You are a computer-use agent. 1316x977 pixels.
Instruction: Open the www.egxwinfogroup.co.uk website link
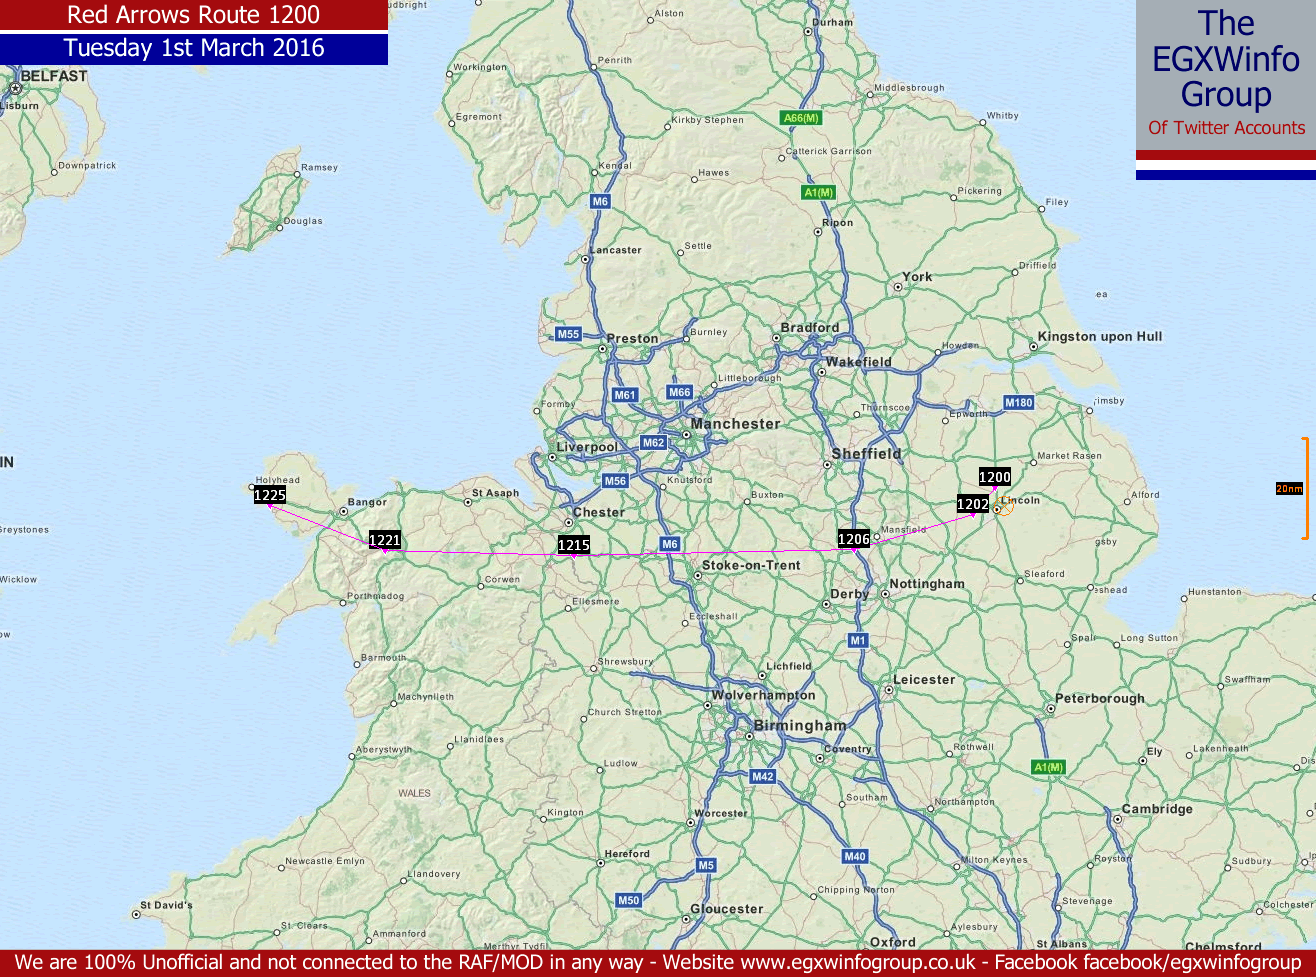(x=857, y=963)
